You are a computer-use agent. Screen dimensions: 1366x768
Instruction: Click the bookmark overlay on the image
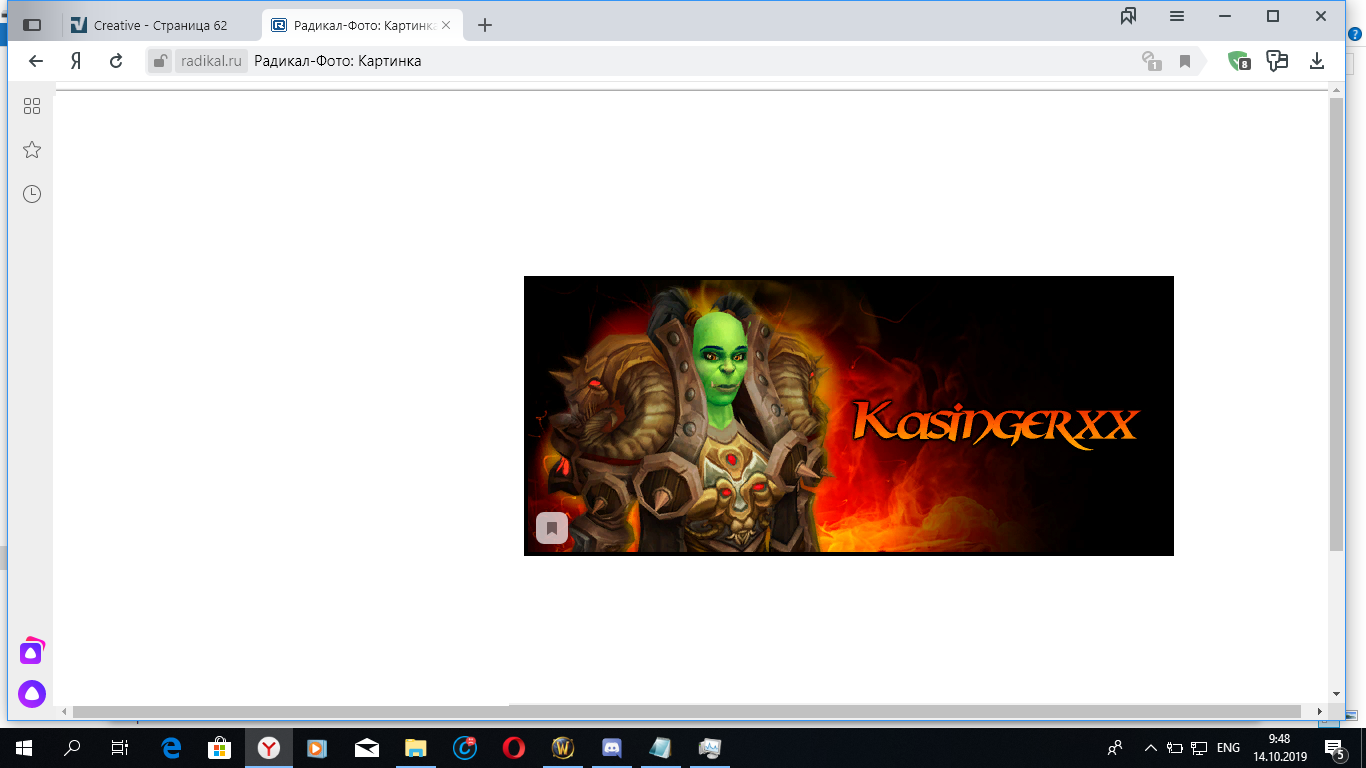click(552, 528)
